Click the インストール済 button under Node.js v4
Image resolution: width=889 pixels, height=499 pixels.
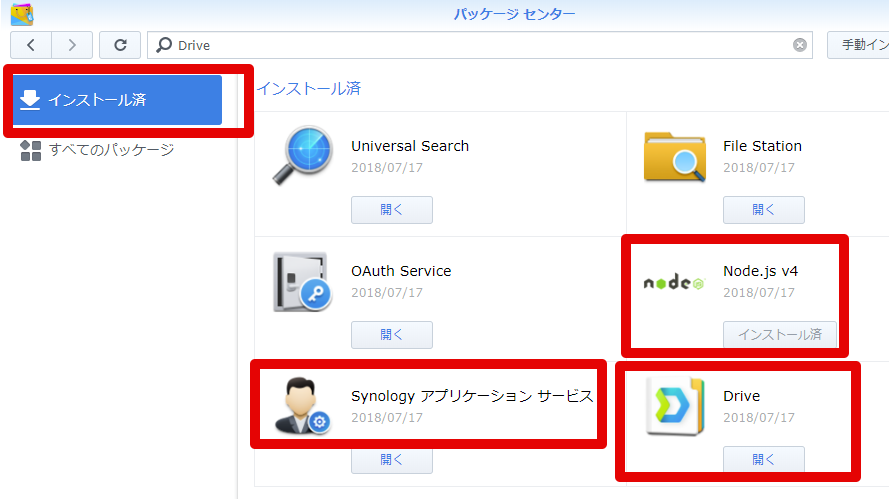(x=780, y=335)
